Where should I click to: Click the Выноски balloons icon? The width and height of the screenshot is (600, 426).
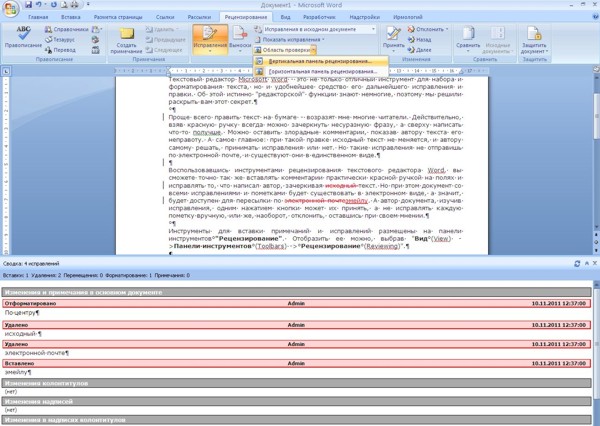240,38
